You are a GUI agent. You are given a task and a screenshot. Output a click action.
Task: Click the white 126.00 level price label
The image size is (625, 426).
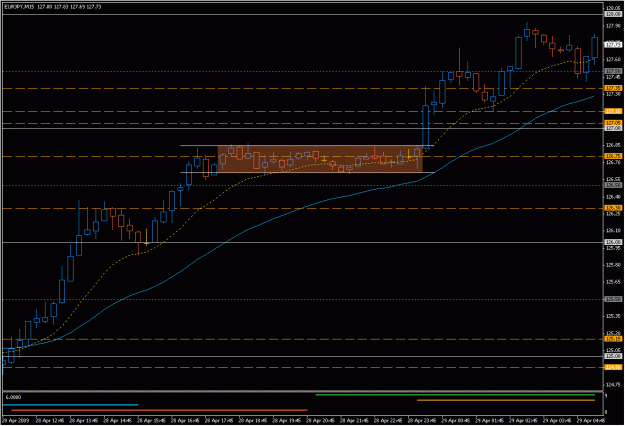pos(613,242)
